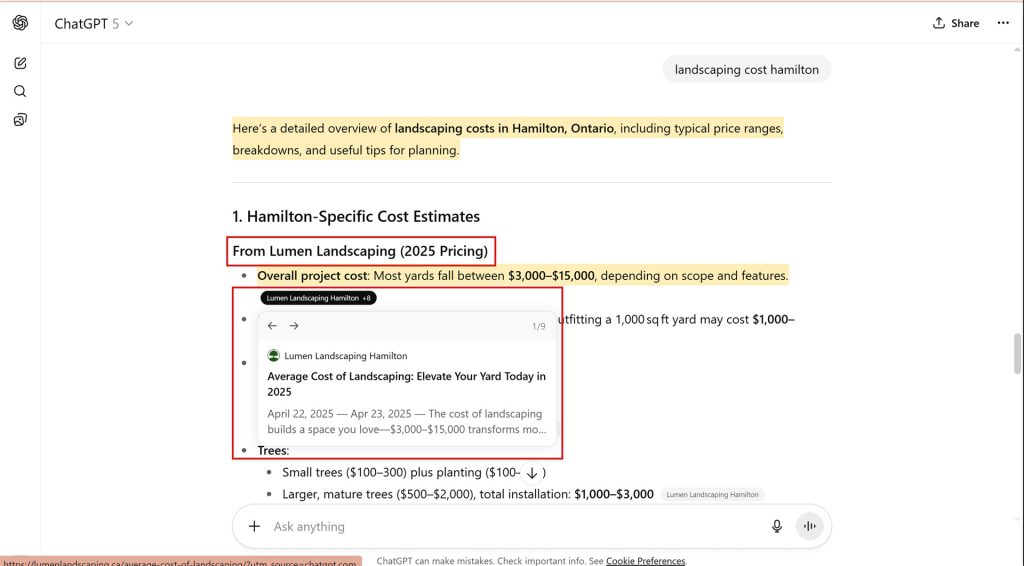Expand the ChatGPT 5 model selector

coord(94,23)
